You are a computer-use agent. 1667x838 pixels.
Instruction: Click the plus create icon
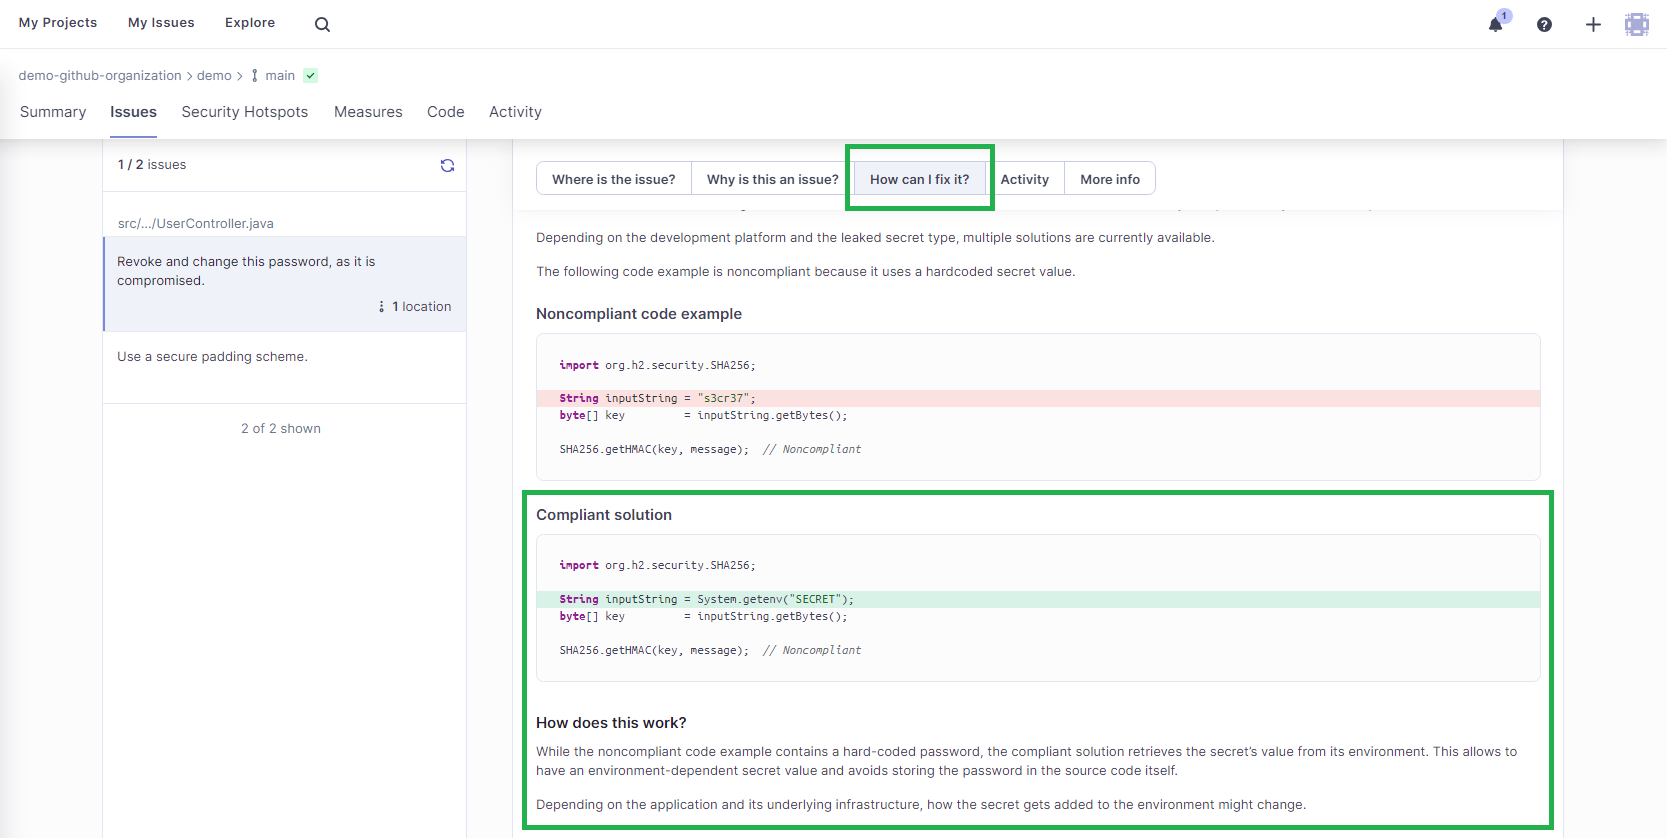tap(1593, 25)
